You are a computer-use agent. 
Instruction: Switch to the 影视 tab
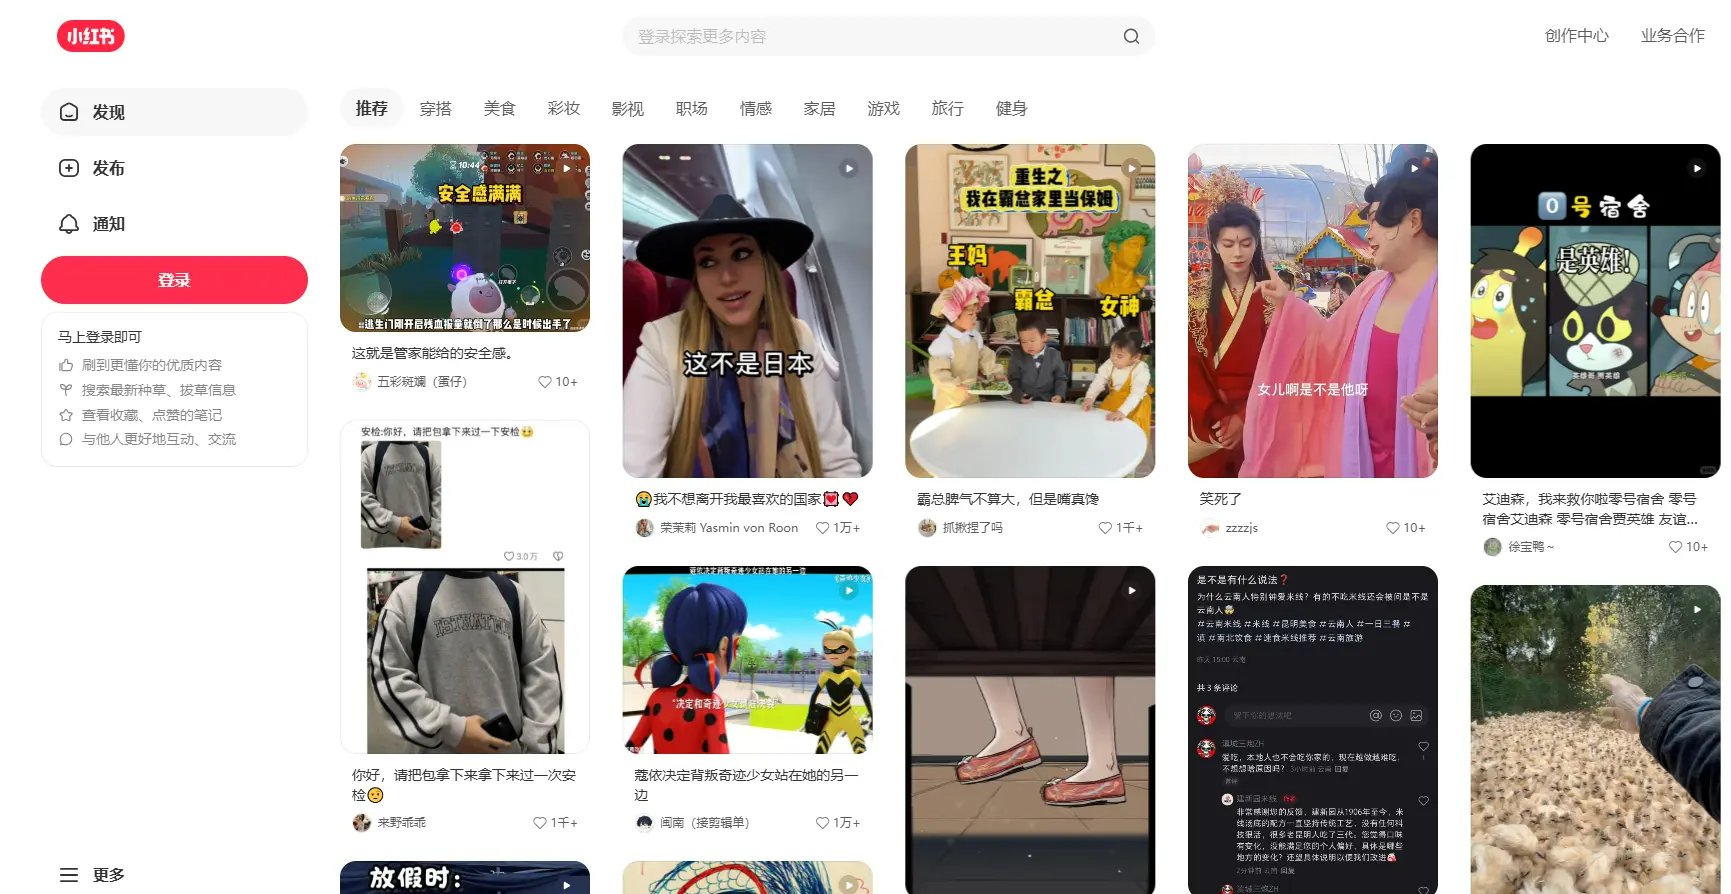click(627, 108)
